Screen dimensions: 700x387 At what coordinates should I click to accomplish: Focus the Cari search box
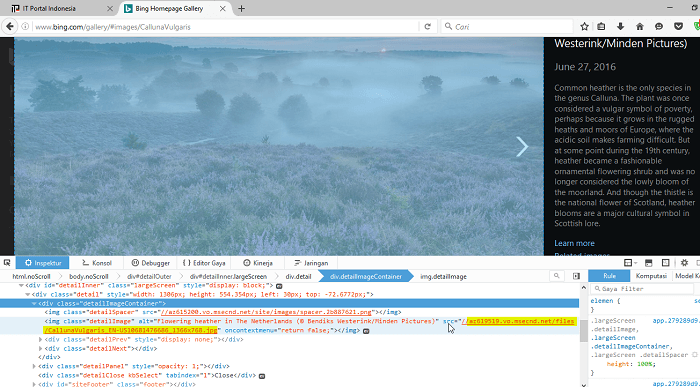pyautogui.click(x=507, y=27)
